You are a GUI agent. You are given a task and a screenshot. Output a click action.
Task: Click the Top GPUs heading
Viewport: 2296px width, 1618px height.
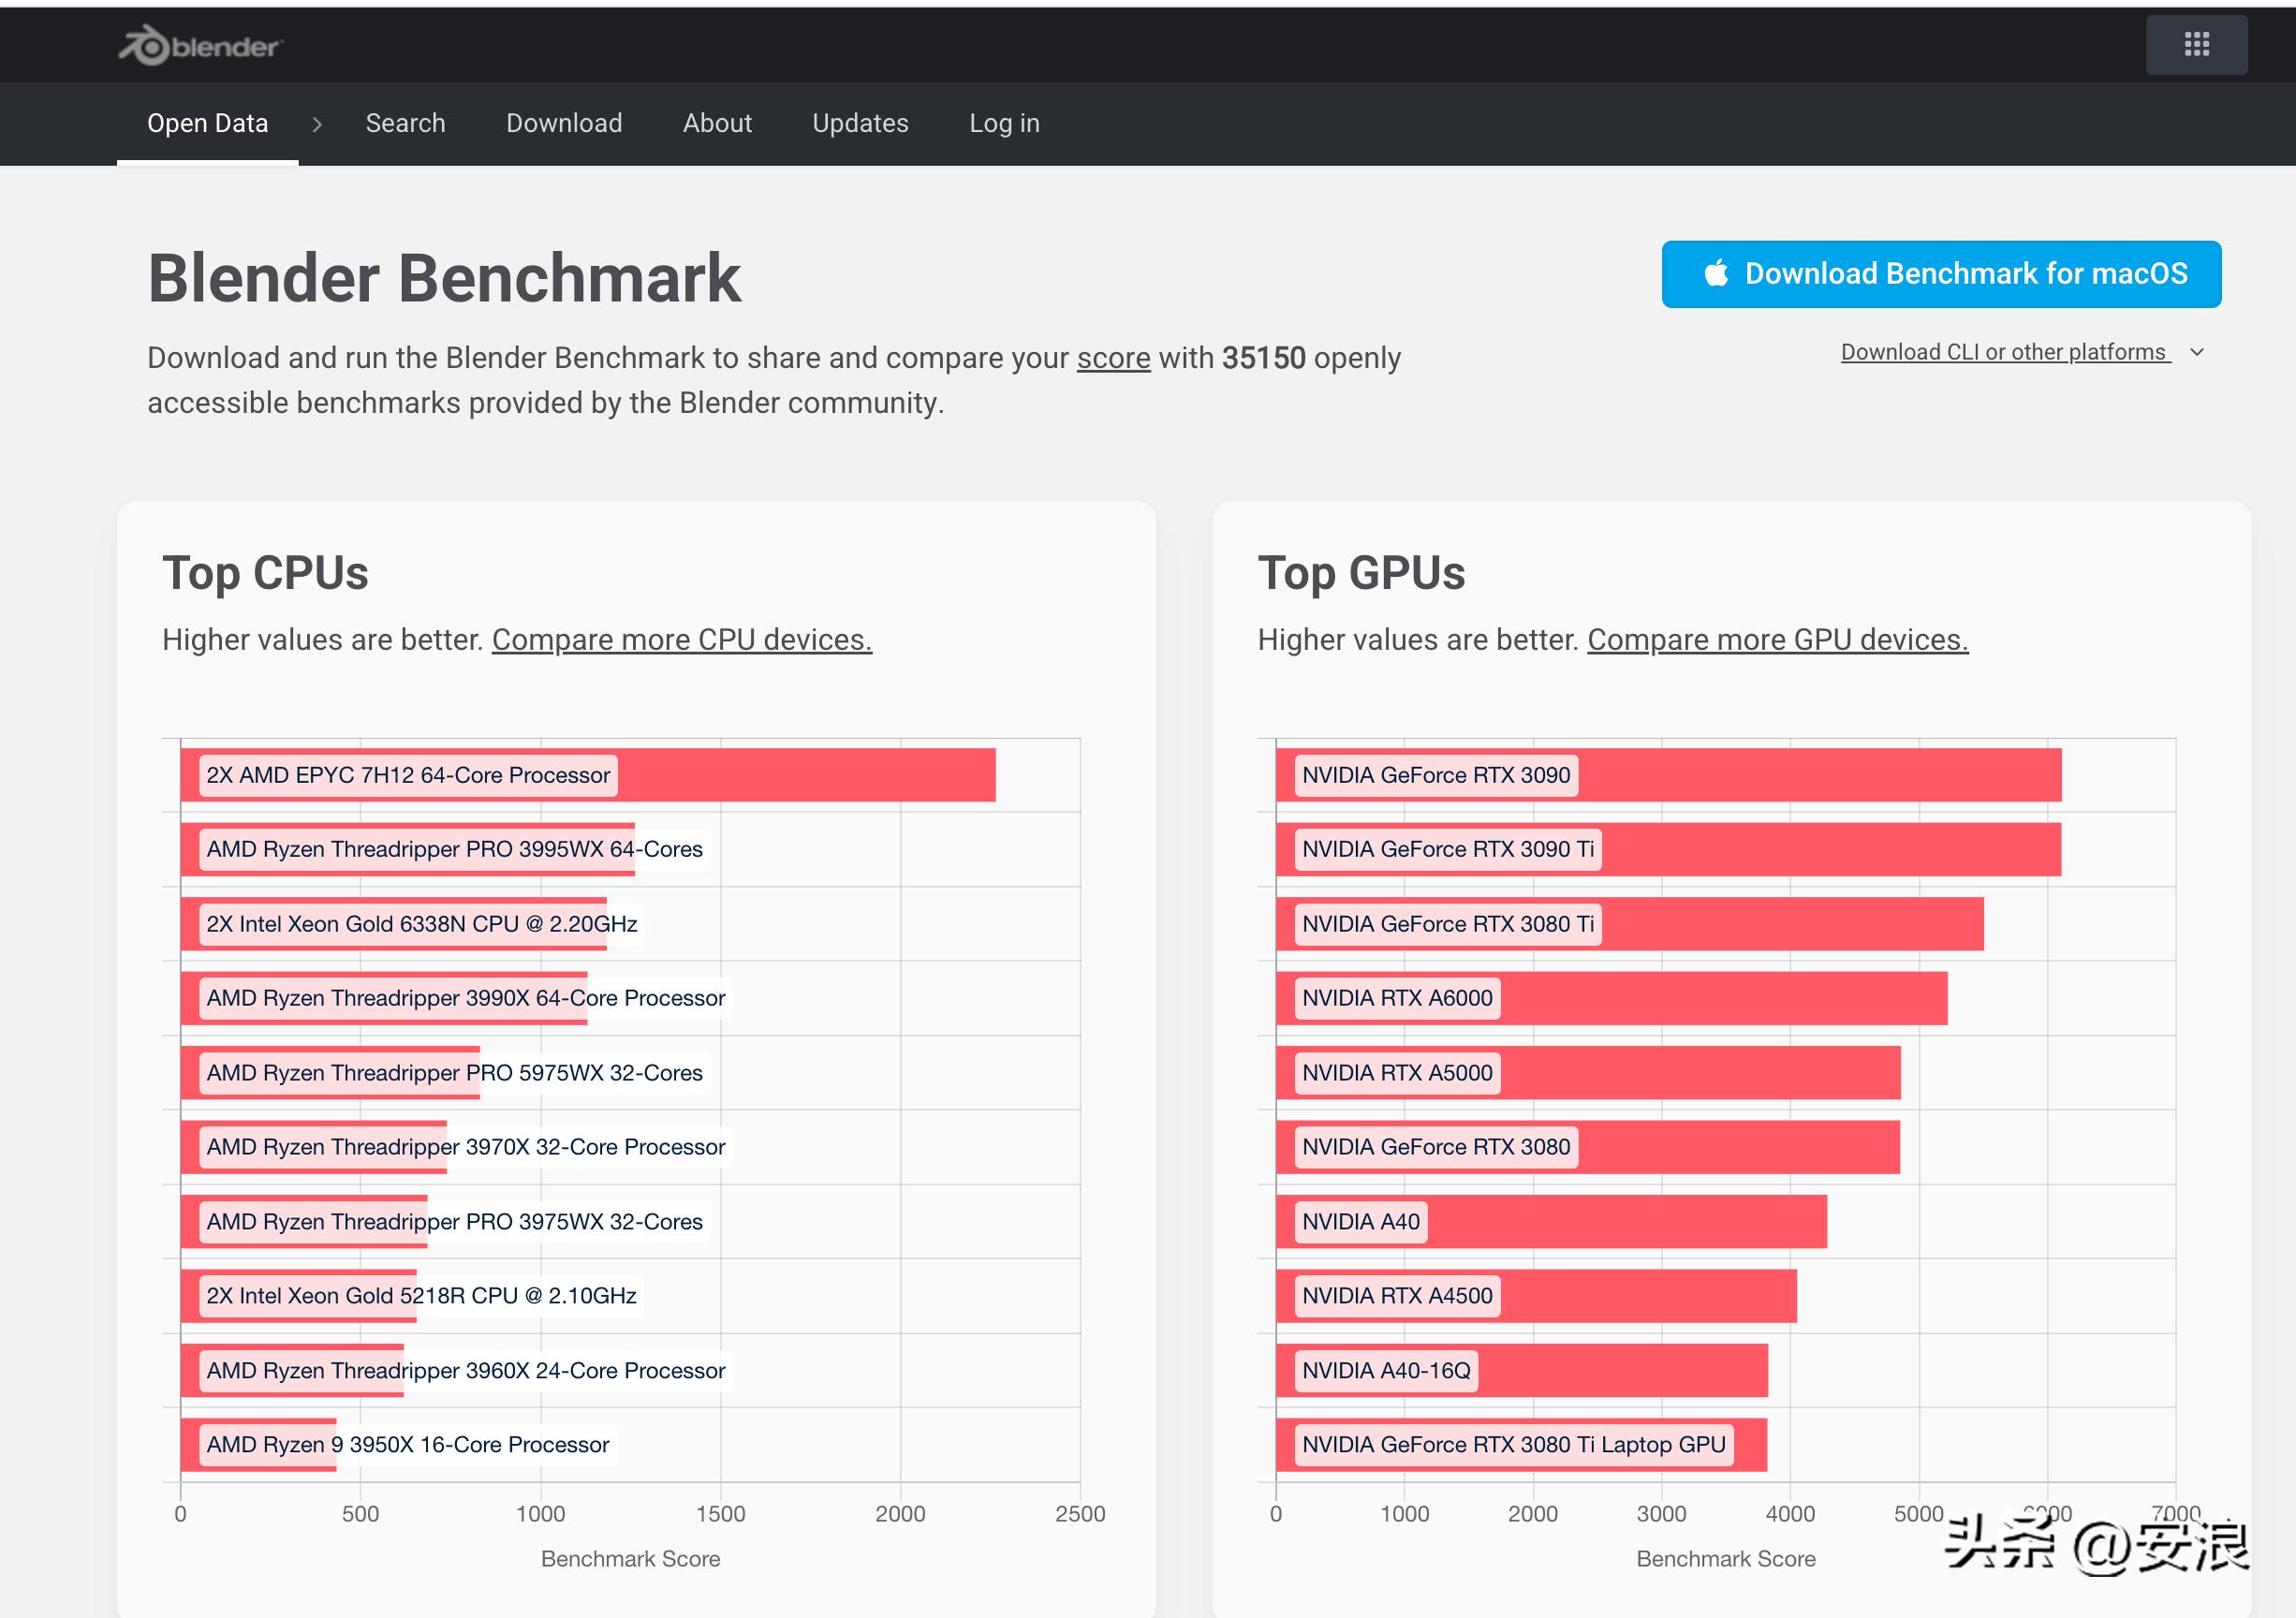1361,573
